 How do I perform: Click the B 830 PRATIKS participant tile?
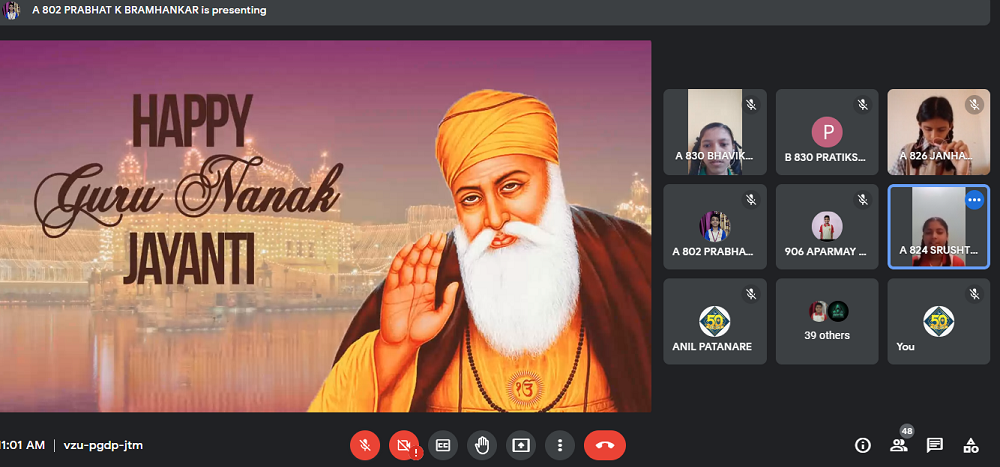pyautogui.click(x=827, y=131)
